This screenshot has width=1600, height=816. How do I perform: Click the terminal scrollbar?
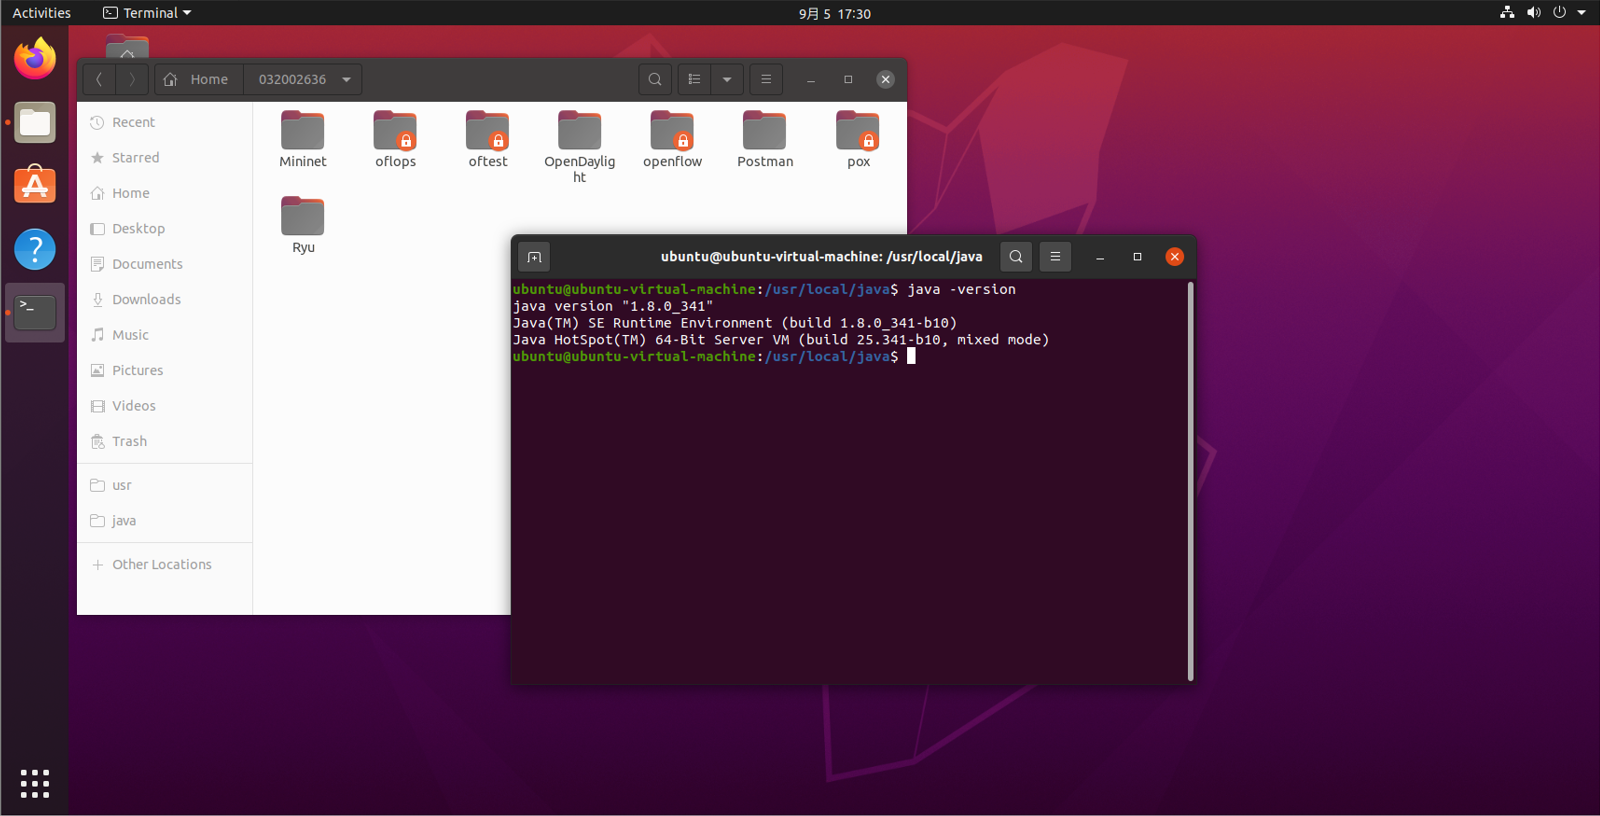tap(1190, 481)
